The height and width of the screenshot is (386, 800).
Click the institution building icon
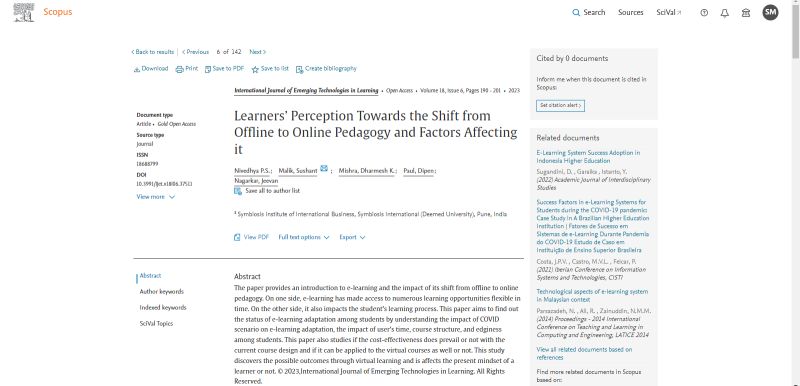(745, 13)
